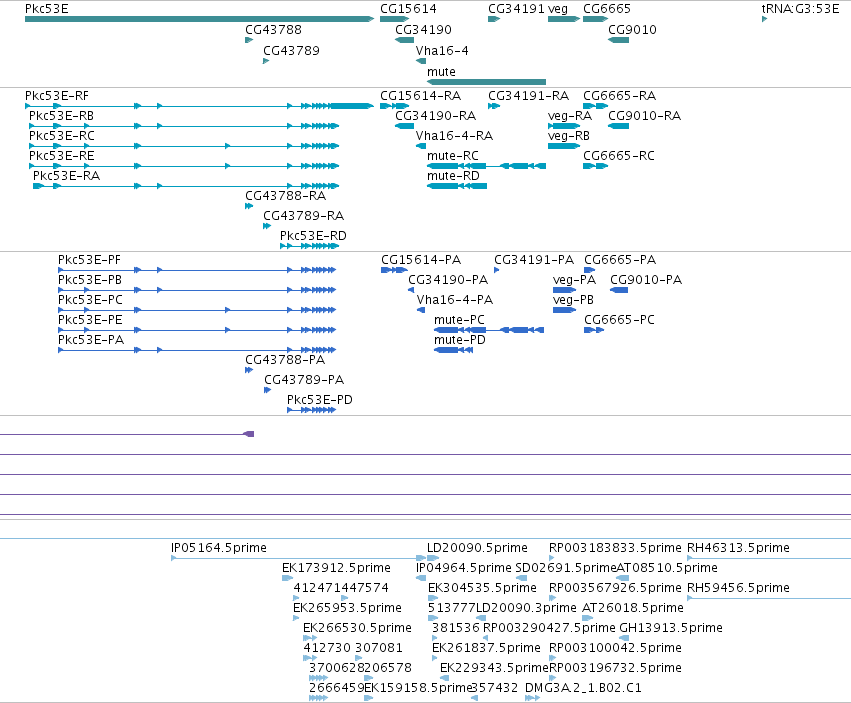Click the CG43789-PA protein label
Viewport: 851px width, 703px height.
[x=304, y=380]
